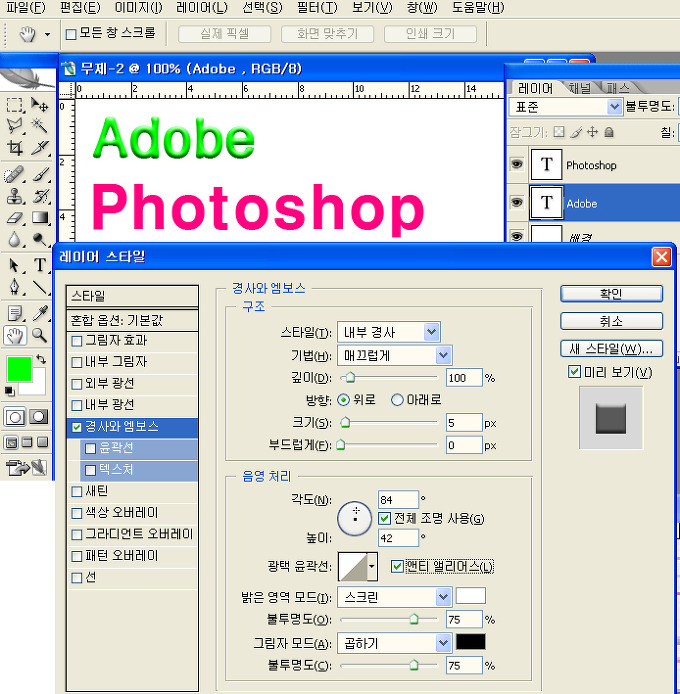Switch to 패스 (Paths) tab

pyautogui.click(x=618, y=88)
